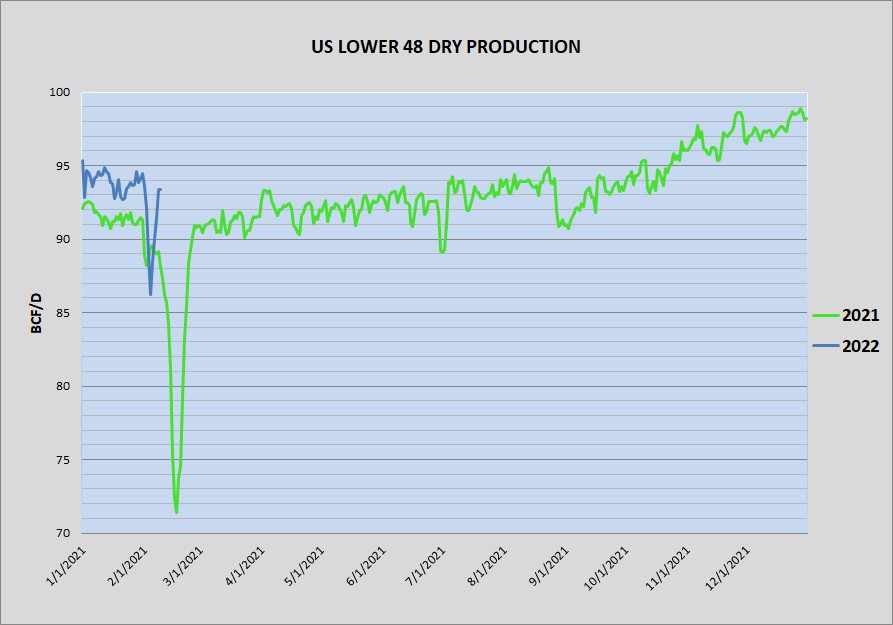Click the 2021 legend entry text
Viewport: 893px width, 625px height.
point(860,315)
